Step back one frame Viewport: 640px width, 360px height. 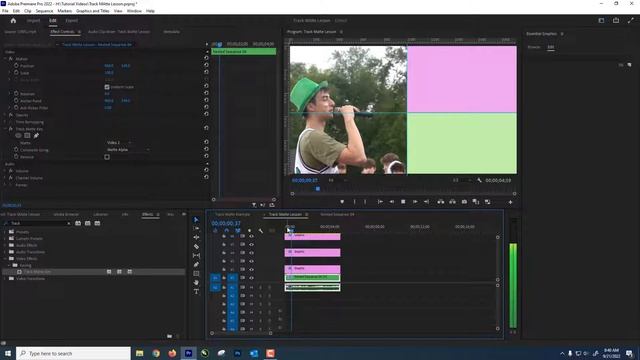point(391,202)
